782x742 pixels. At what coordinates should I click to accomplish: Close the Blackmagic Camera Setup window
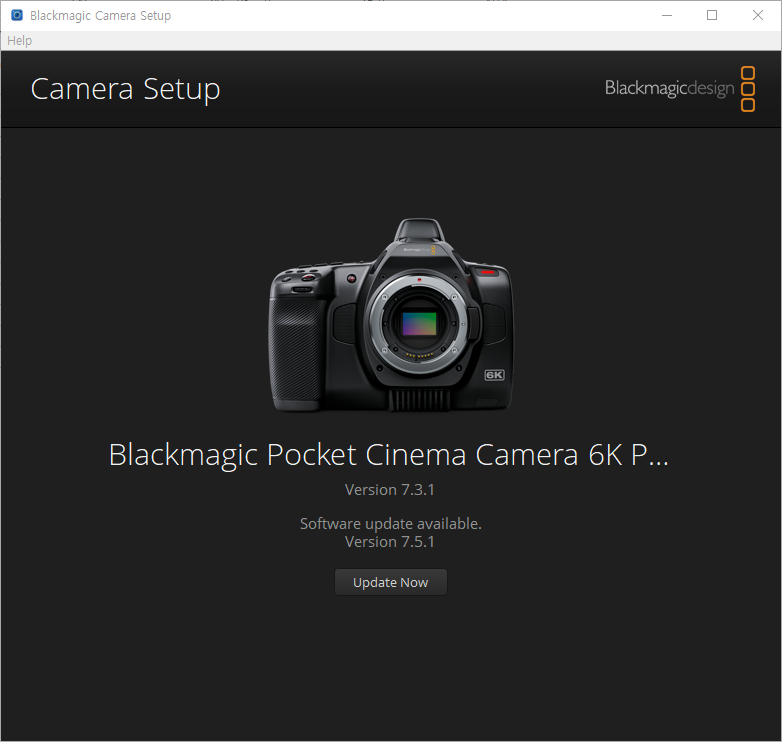click(x=758, y=15)
